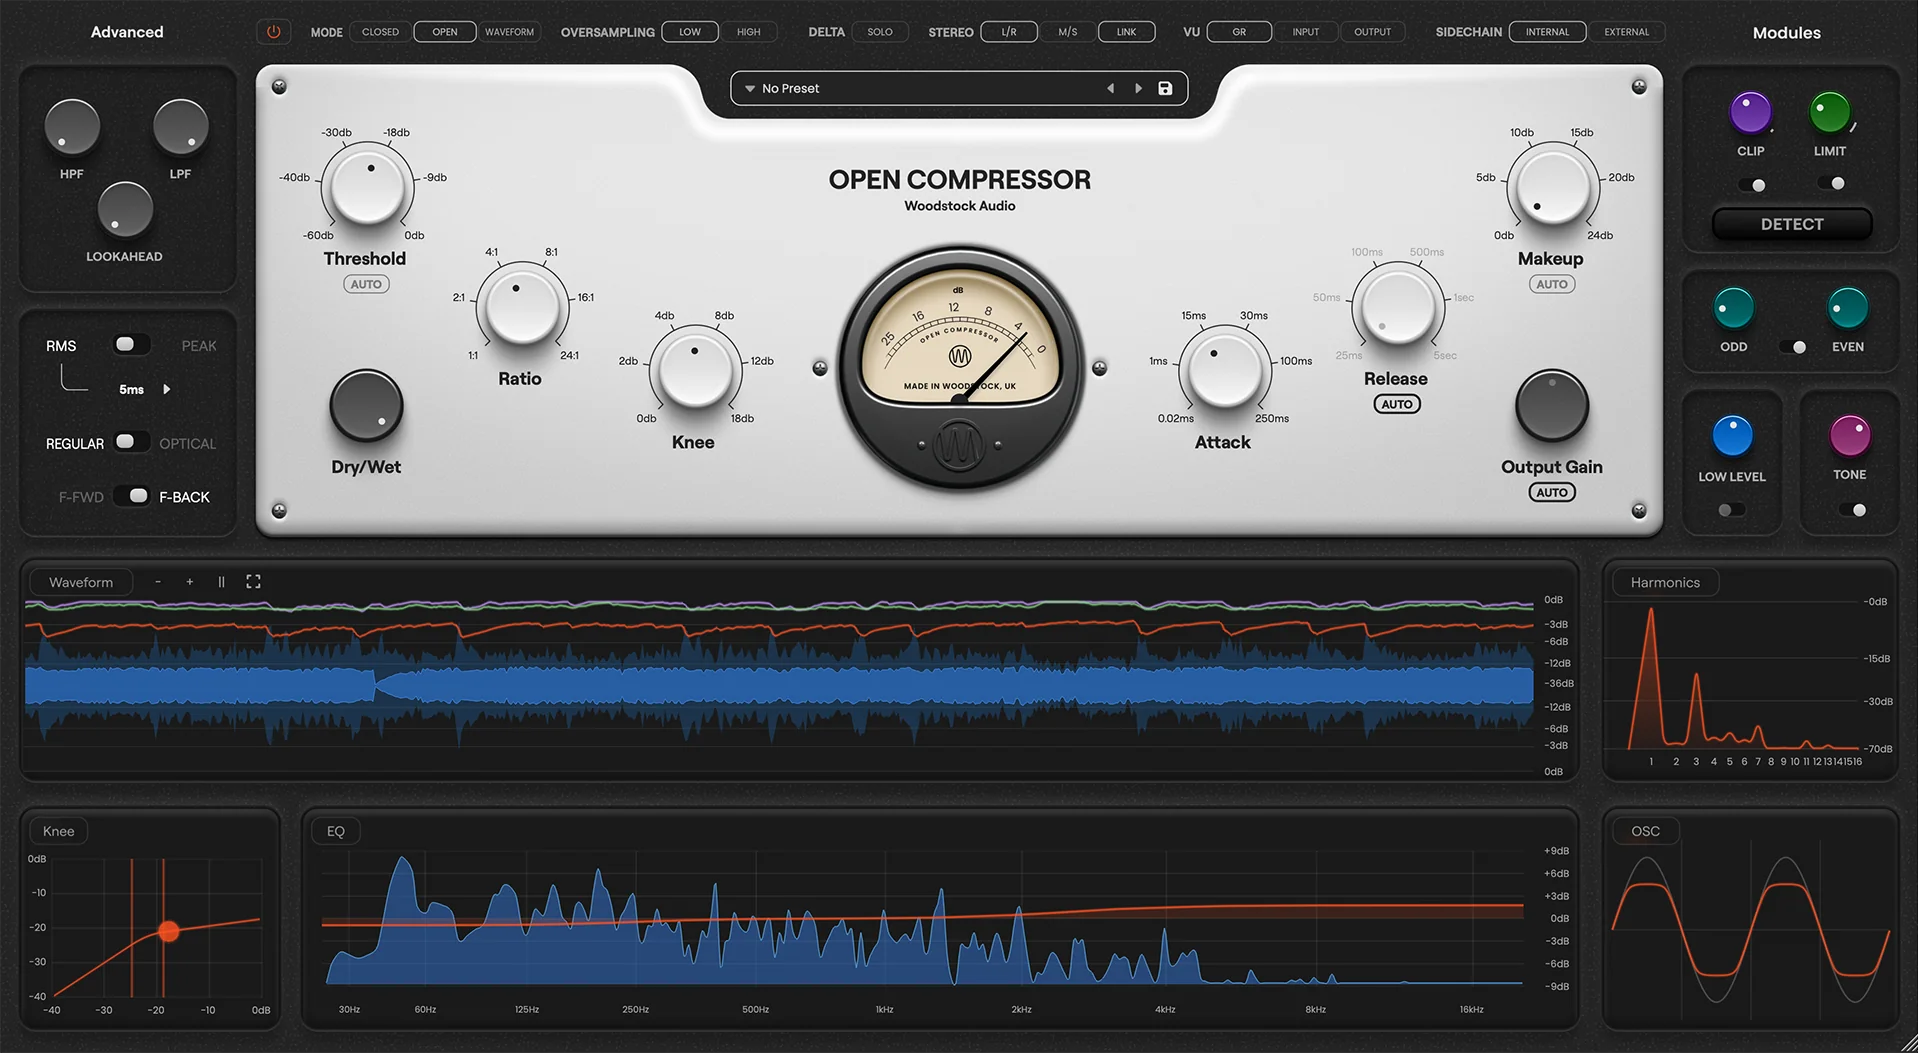Image resolution: width=1918 pixels, height=1053 pixels.
Task: Select HIGH oversampling
Action: click(749, 31)
